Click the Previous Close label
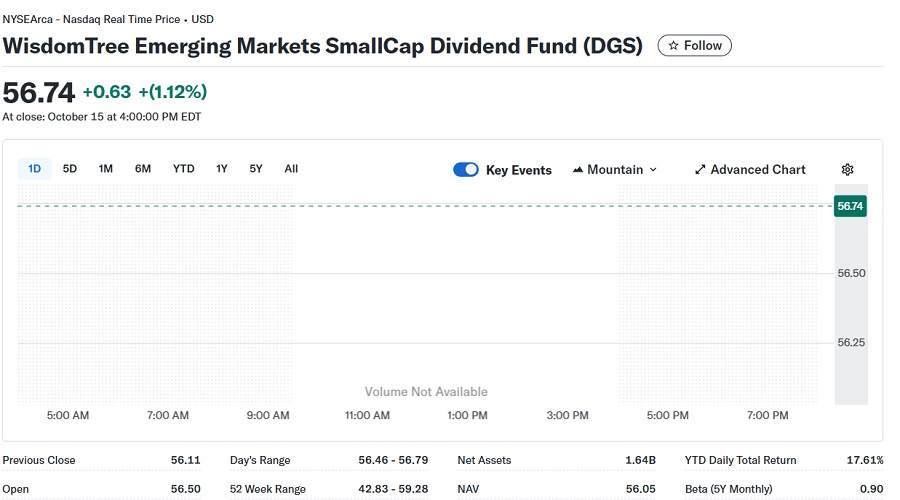This screenshot has height=500, width=900. [x=39, y=460]
